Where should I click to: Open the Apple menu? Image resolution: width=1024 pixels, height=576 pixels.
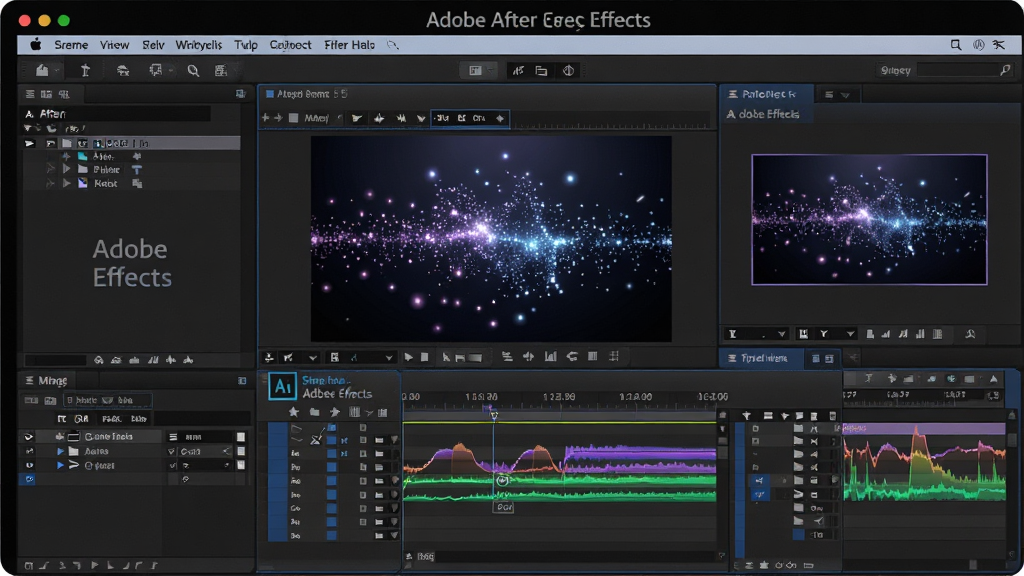tap(35, 44)
